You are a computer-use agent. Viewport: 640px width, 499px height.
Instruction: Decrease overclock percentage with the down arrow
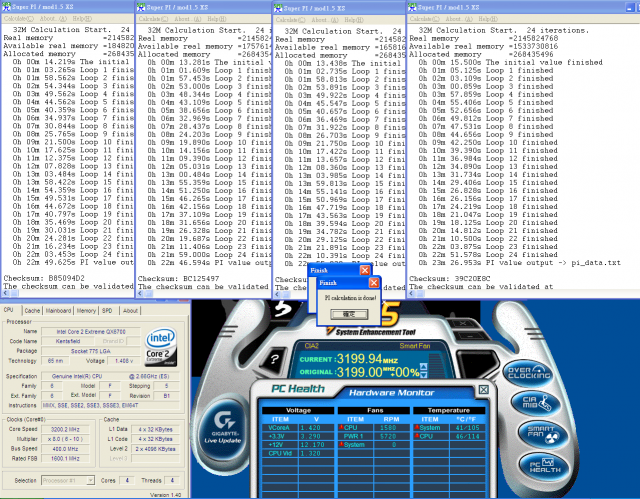coord(424,375)
